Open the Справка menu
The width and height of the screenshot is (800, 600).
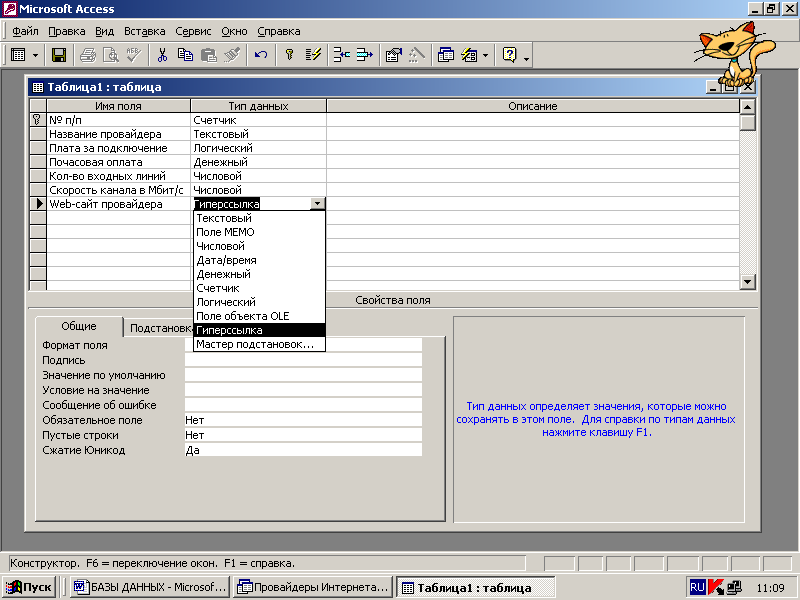[279, 31]
